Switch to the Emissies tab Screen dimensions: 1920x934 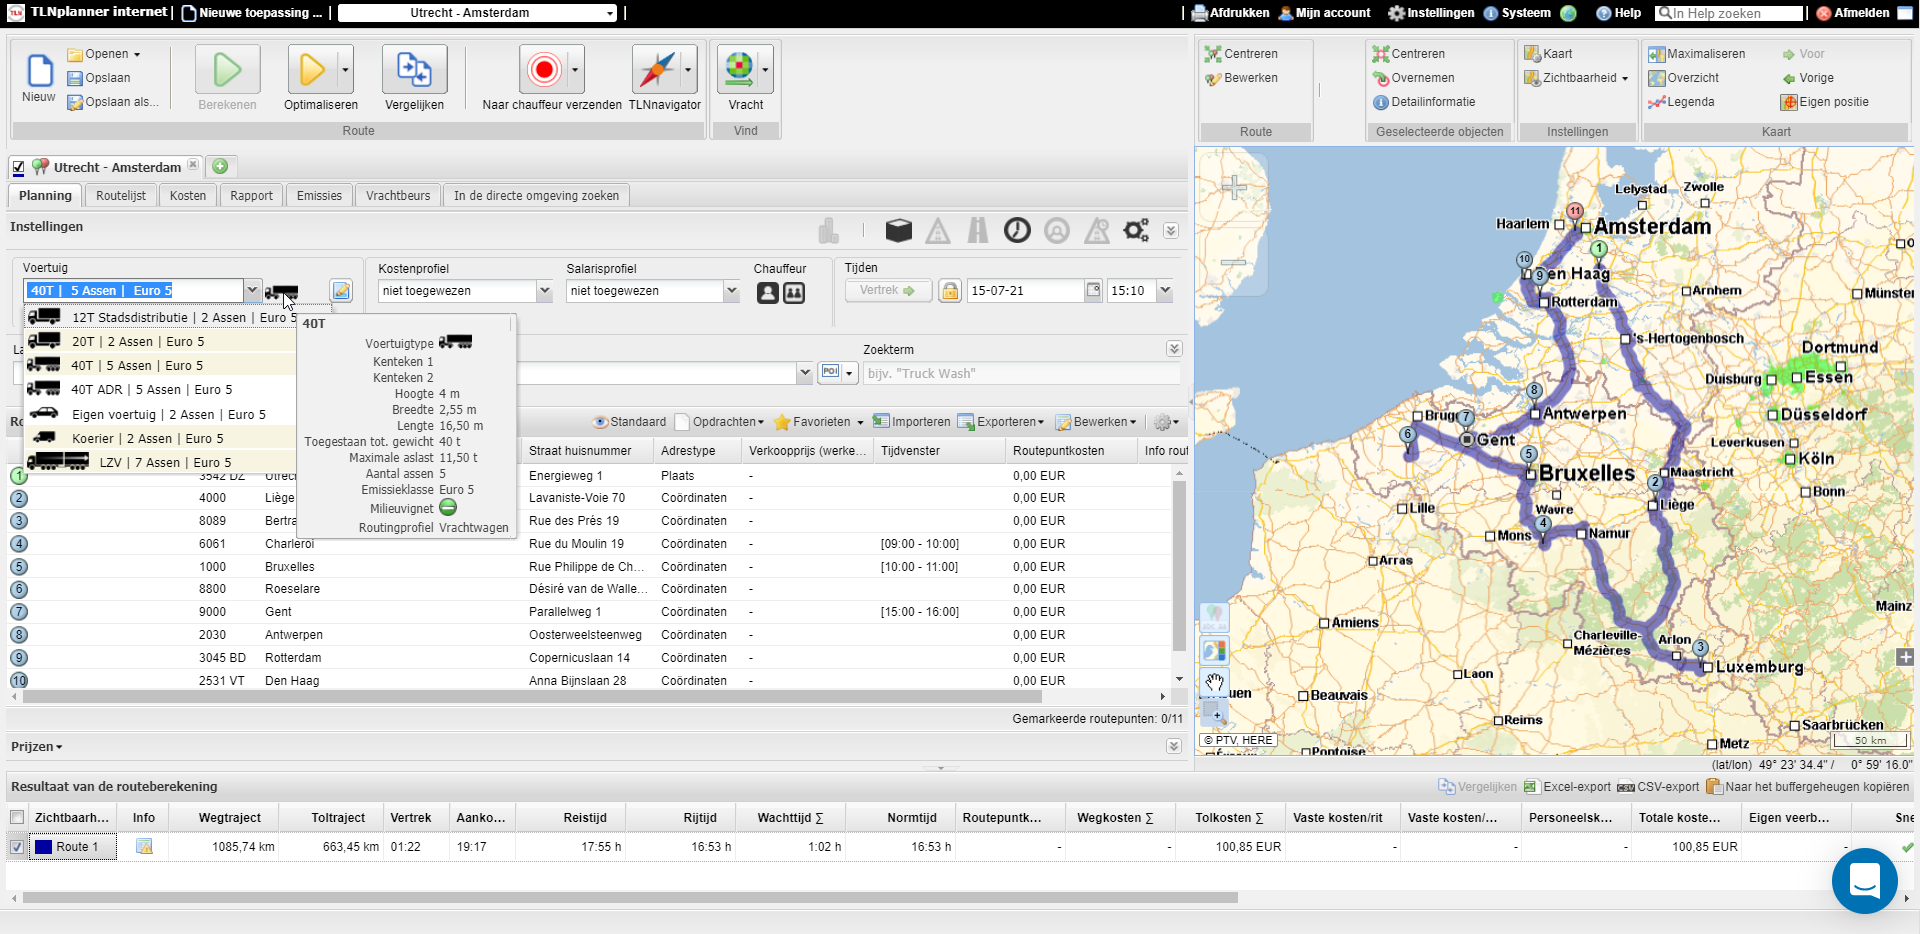coord(318,195)
